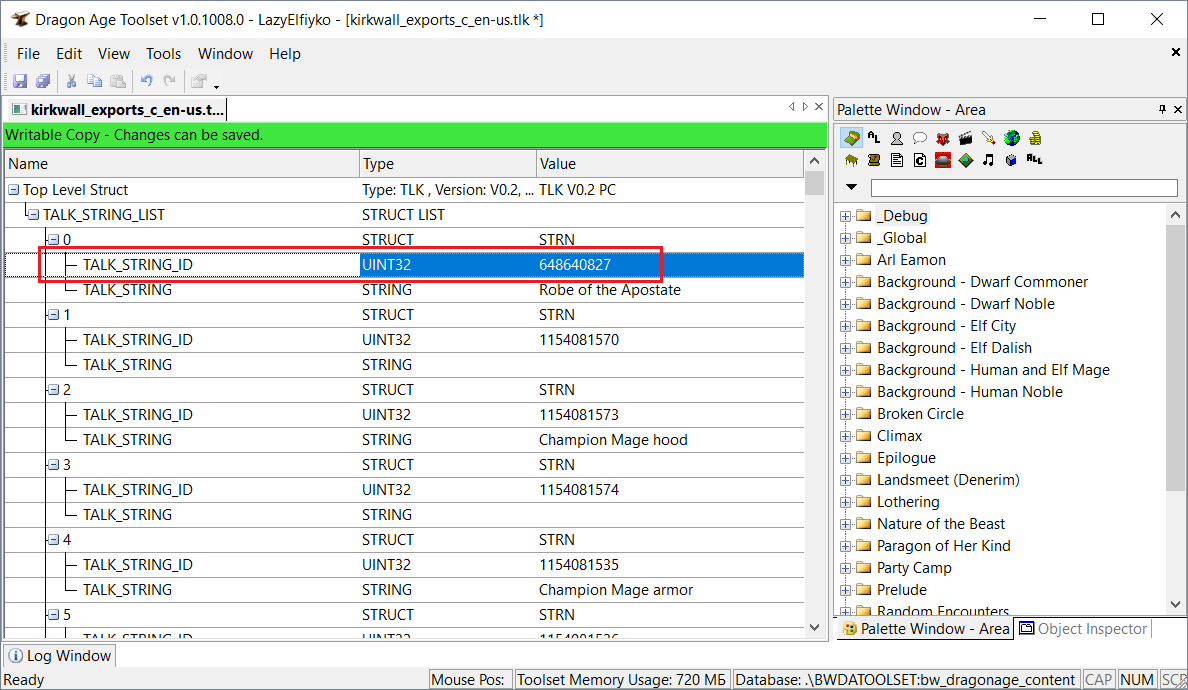The height and width of the screenshot is (690, 1188).
Task: Toggle the Palette Window pin button
Action: click(x=1162, y=110)
